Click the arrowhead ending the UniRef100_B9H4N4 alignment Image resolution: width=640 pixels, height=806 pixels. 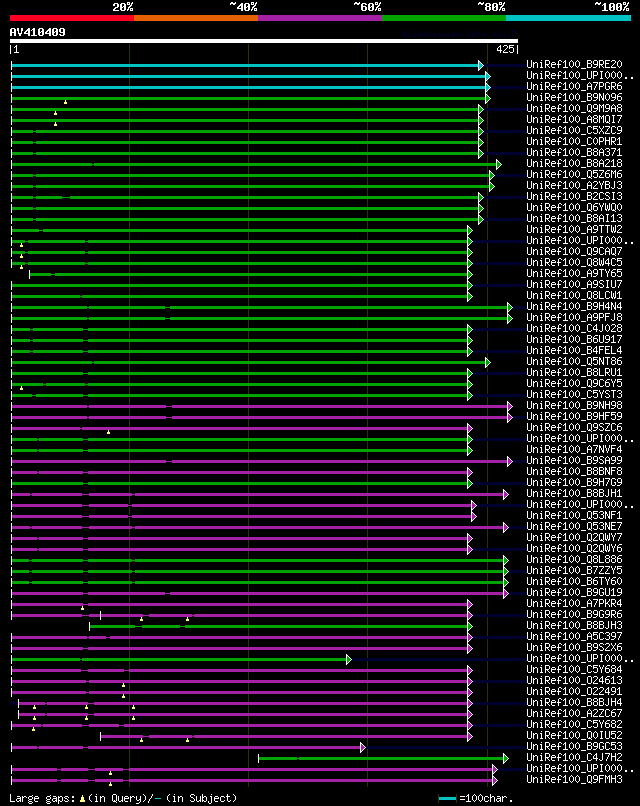point(510,307)
